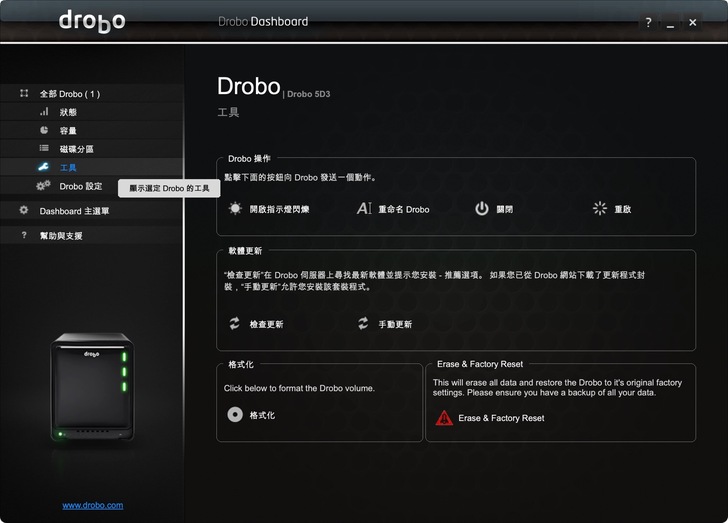Click the rename AI text icon

tap(364, 209)
